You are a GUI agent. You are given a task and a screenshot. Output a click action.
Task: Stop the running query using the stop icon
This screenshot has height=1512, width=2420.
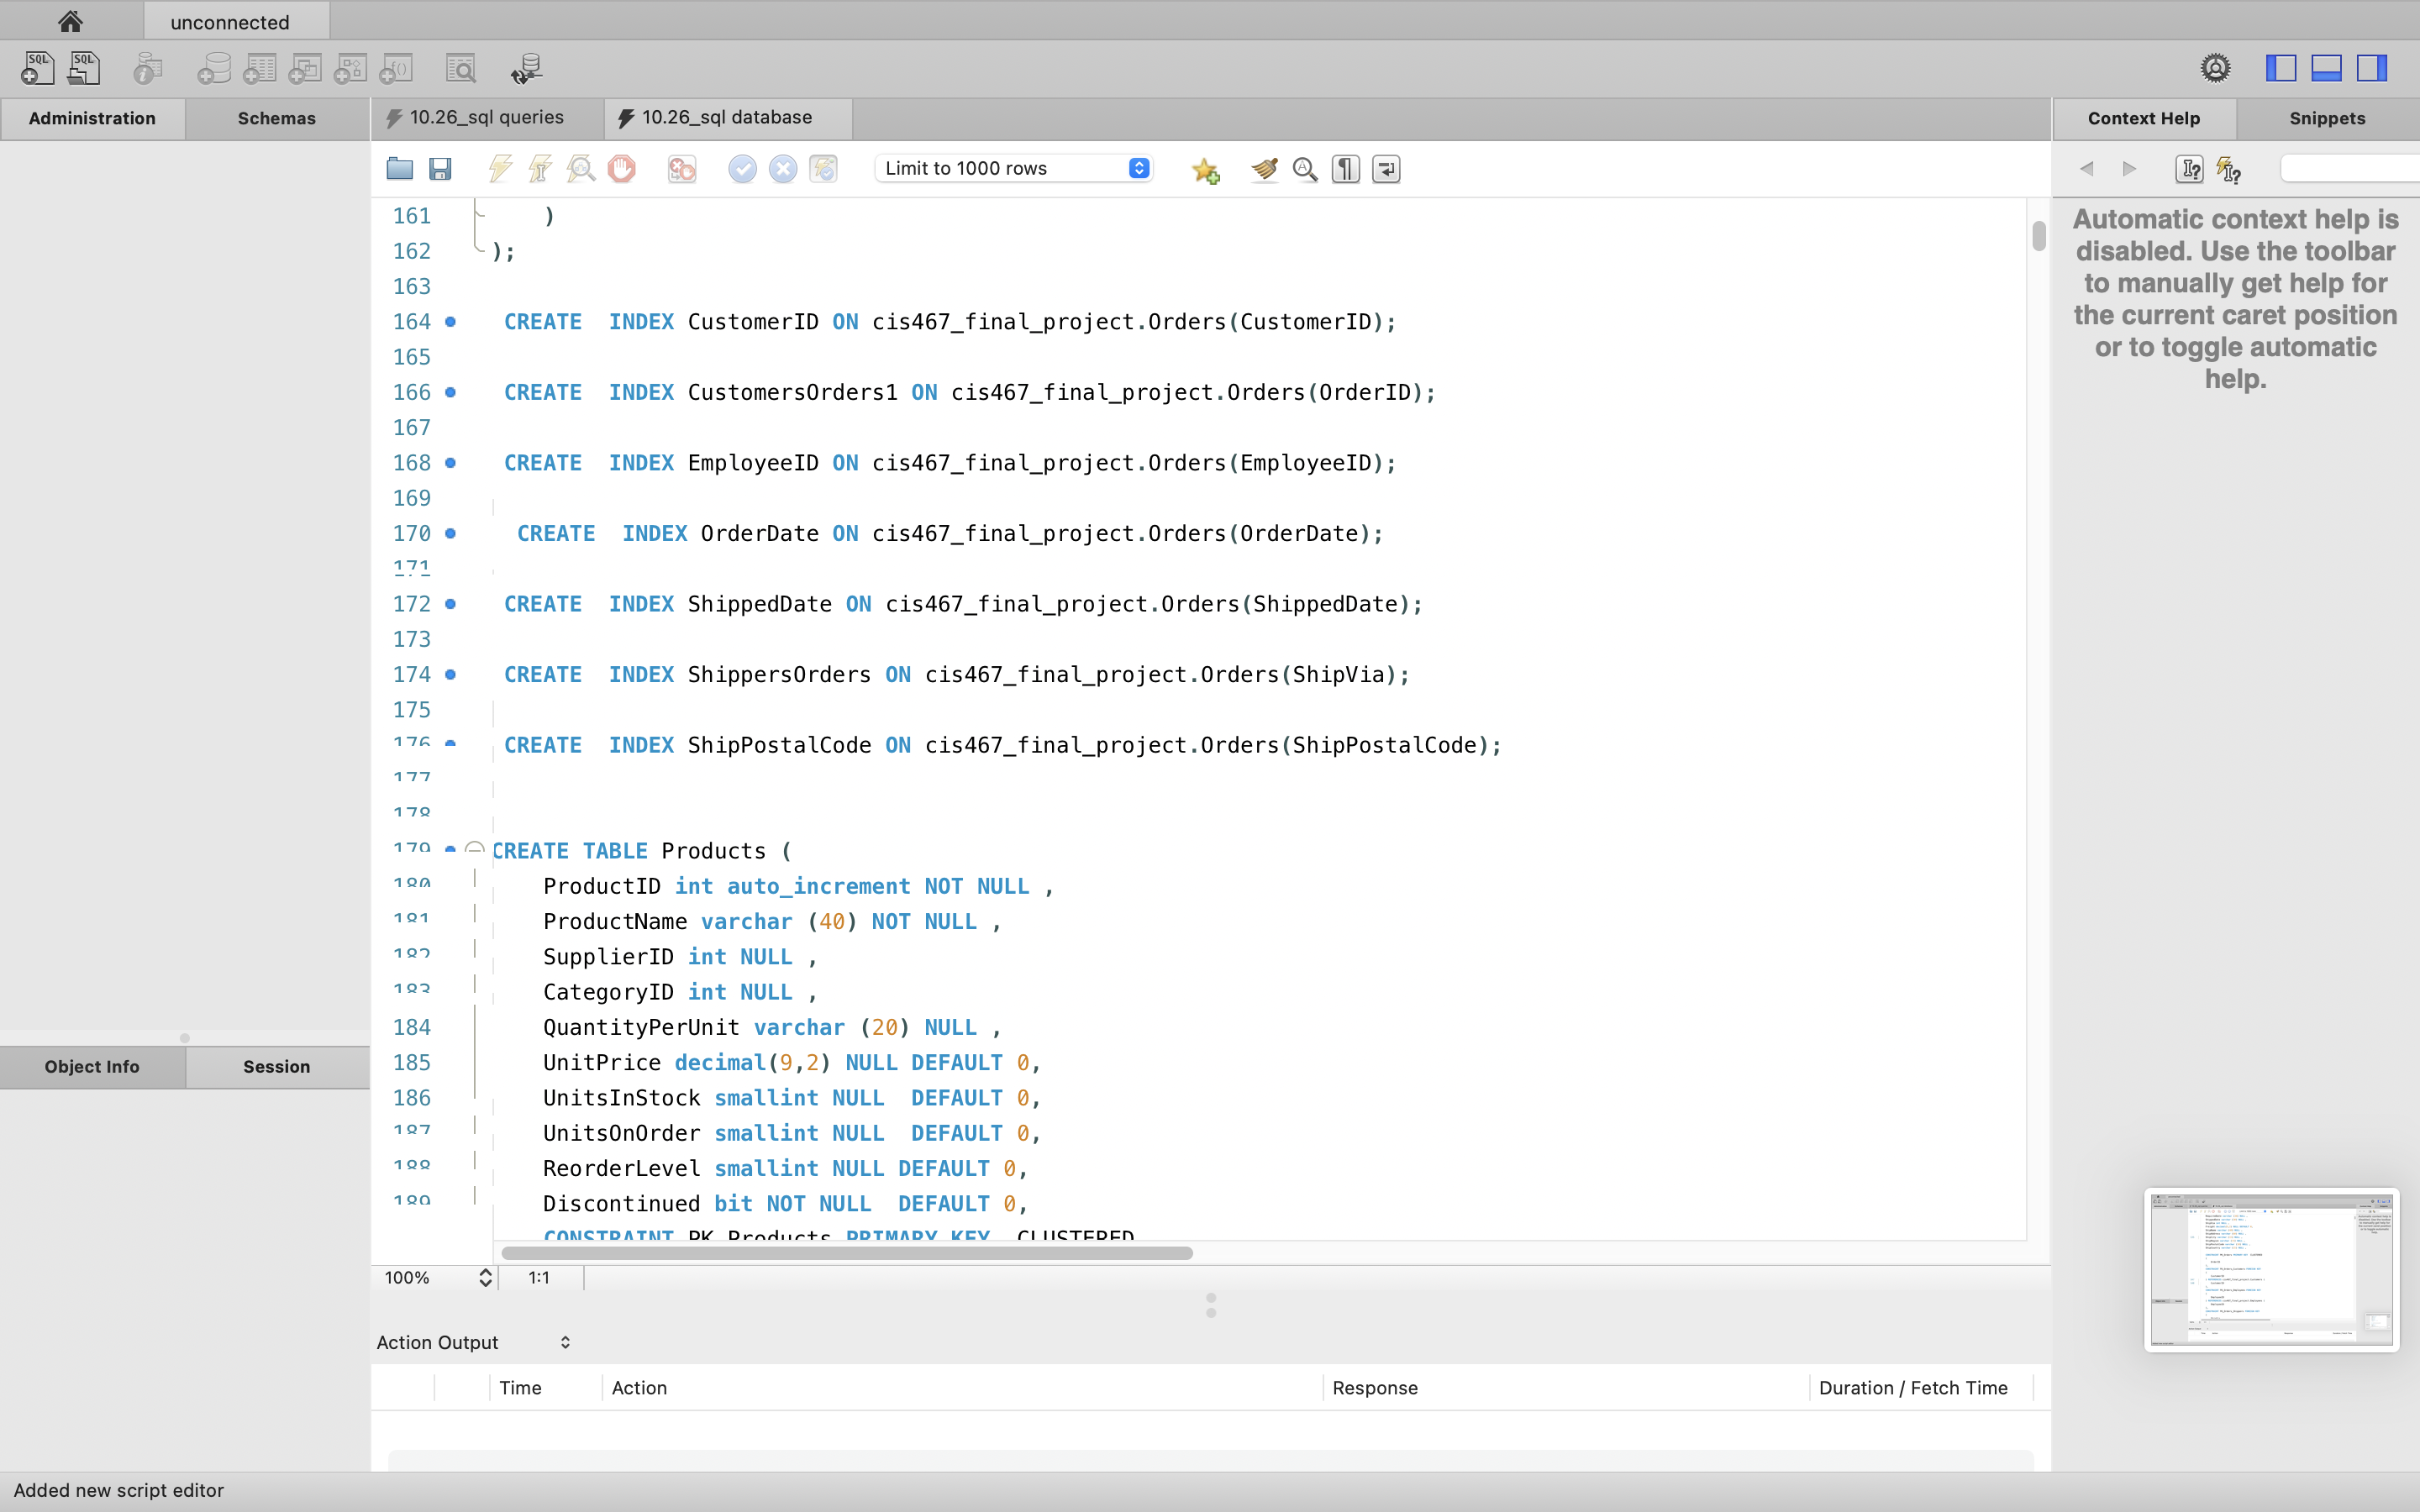pos(622,169)
